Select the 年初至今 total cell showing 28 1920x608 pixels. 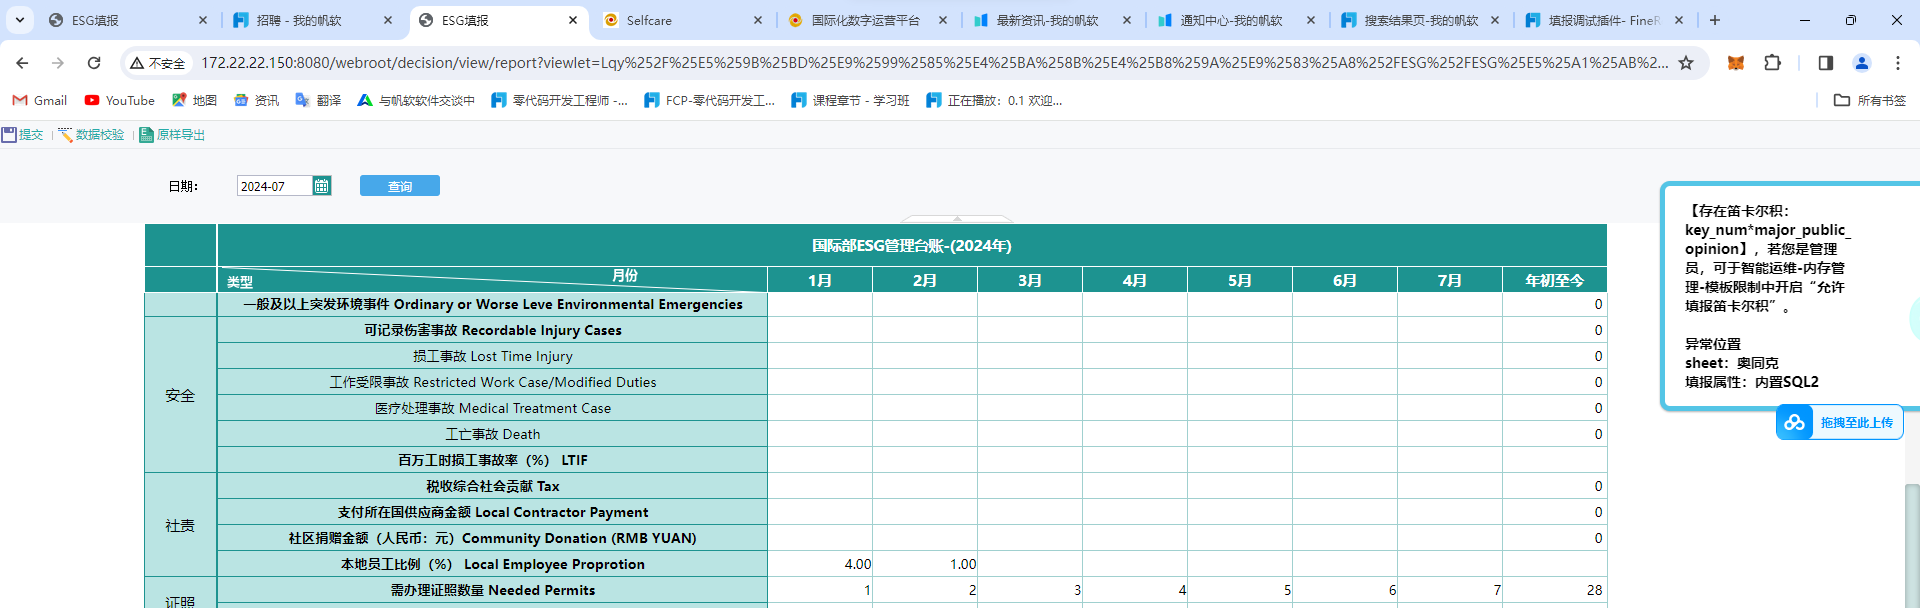point(1555,590)
